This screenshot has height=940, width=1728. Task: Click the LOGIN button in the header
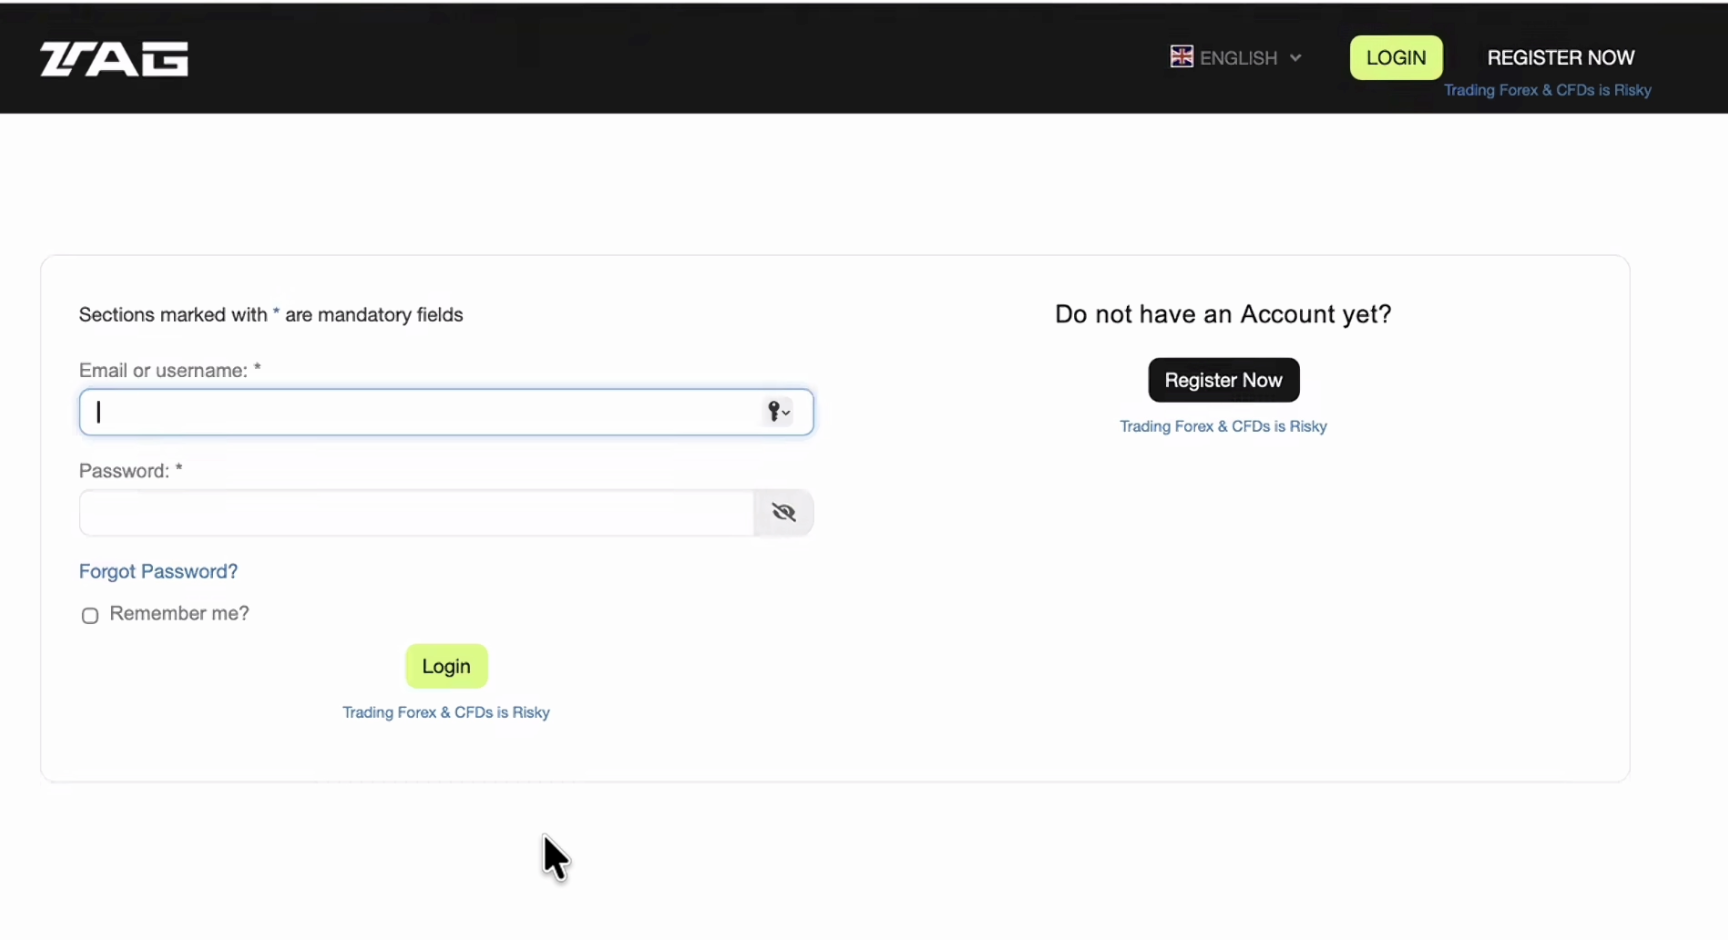1396,58
